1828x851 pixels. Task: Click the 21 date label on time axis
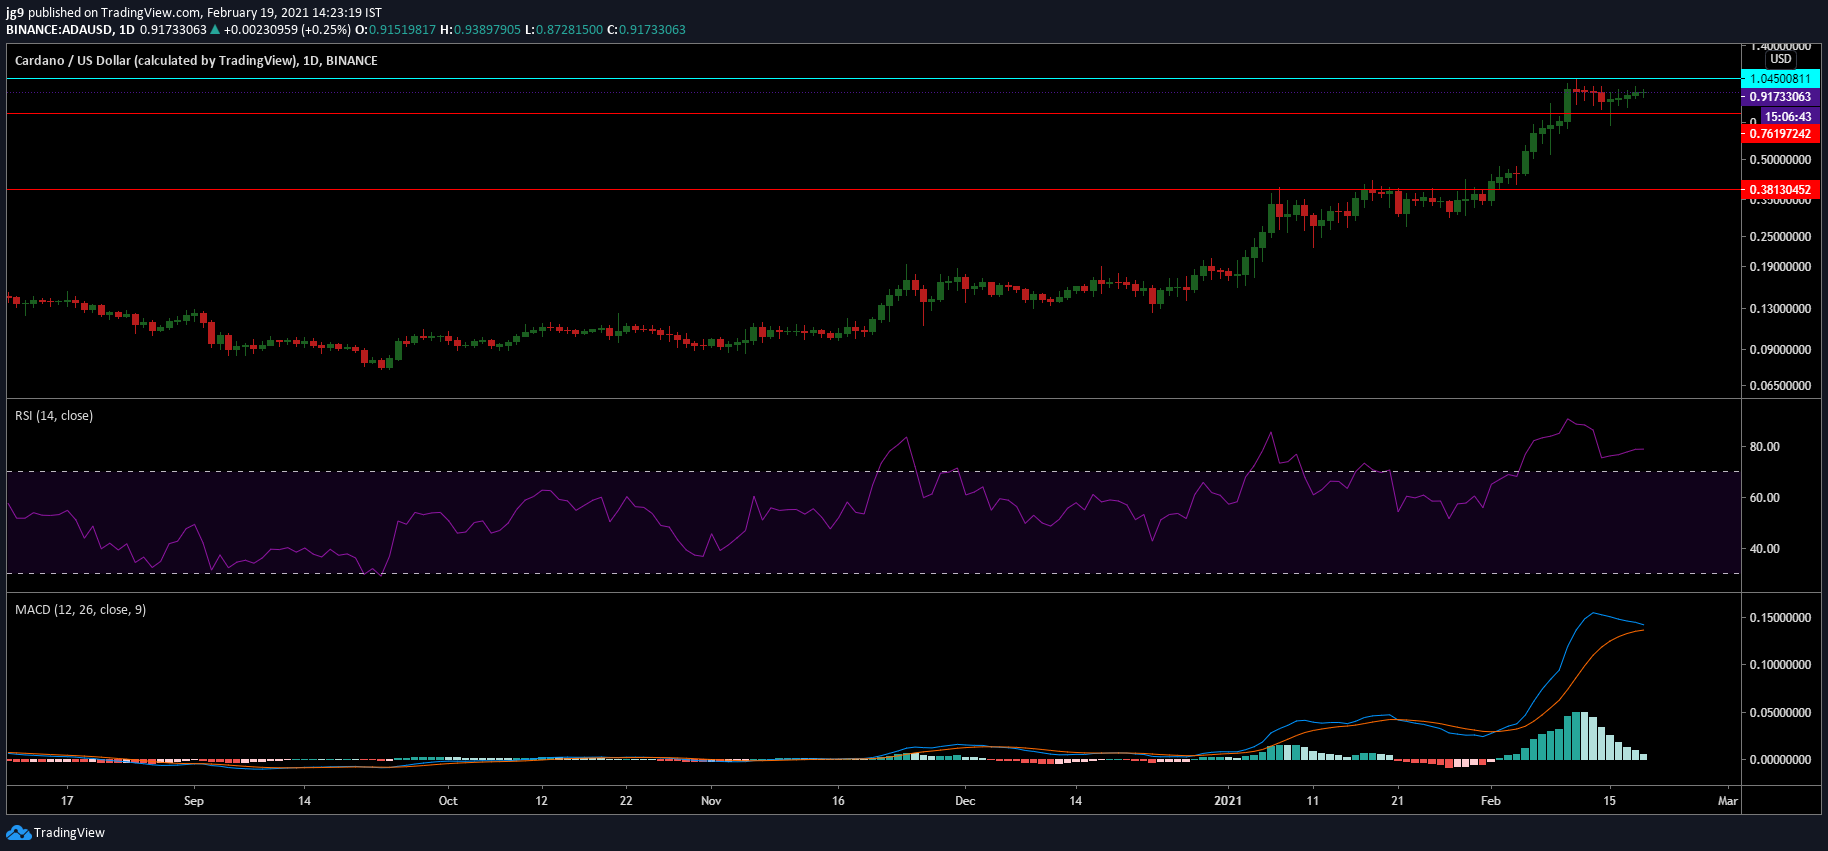tap(1397, 801)
